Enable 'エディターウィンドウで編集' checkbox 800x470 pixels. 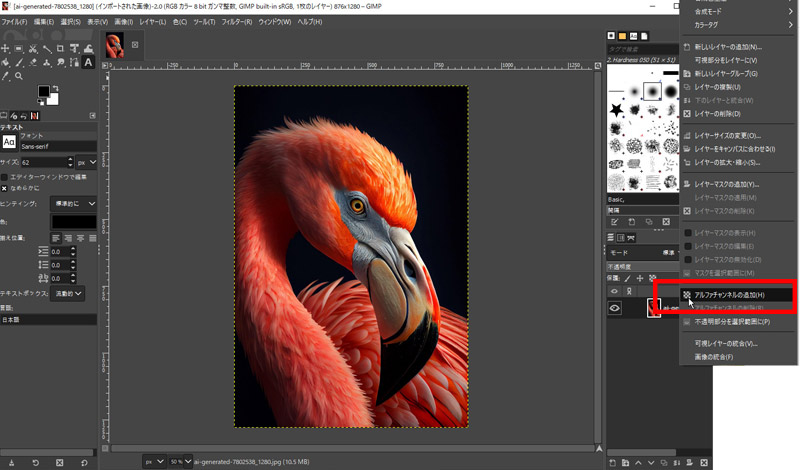coord(5,177)
